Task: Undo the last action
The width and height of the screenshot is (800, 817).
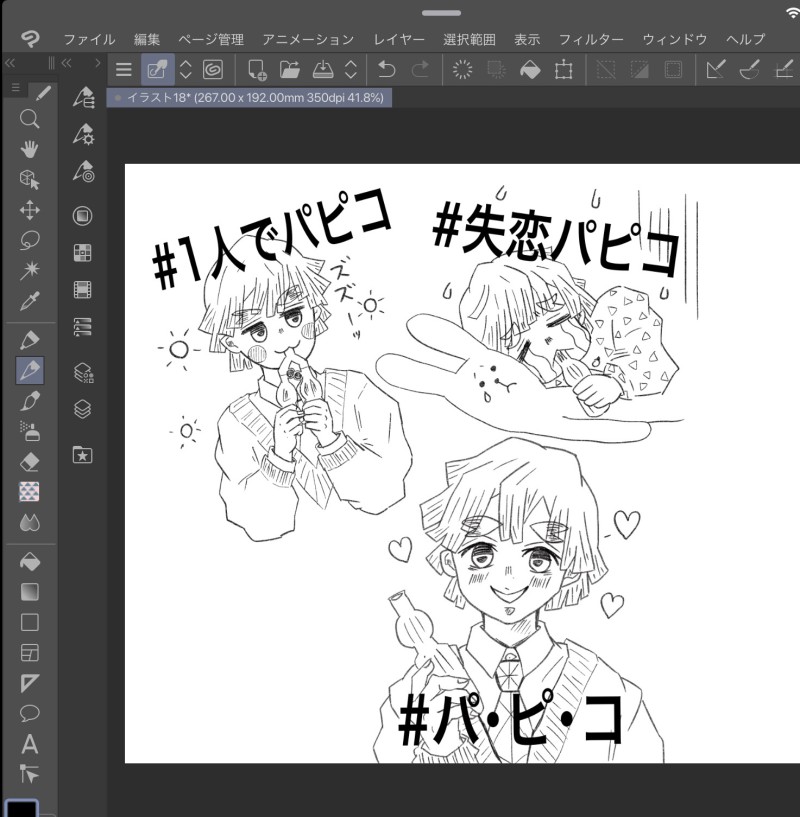Action: (386, 69)
